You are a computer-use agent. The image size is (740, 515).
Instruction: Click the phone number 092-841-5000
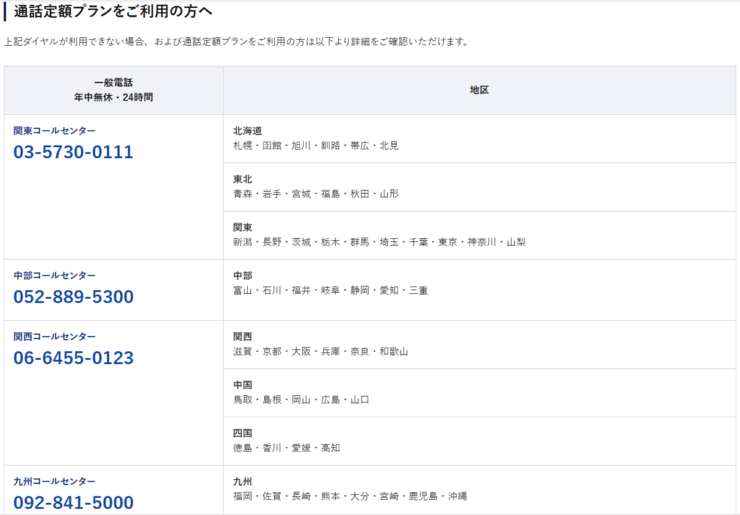pyautogui.click(x=73, y=502)
